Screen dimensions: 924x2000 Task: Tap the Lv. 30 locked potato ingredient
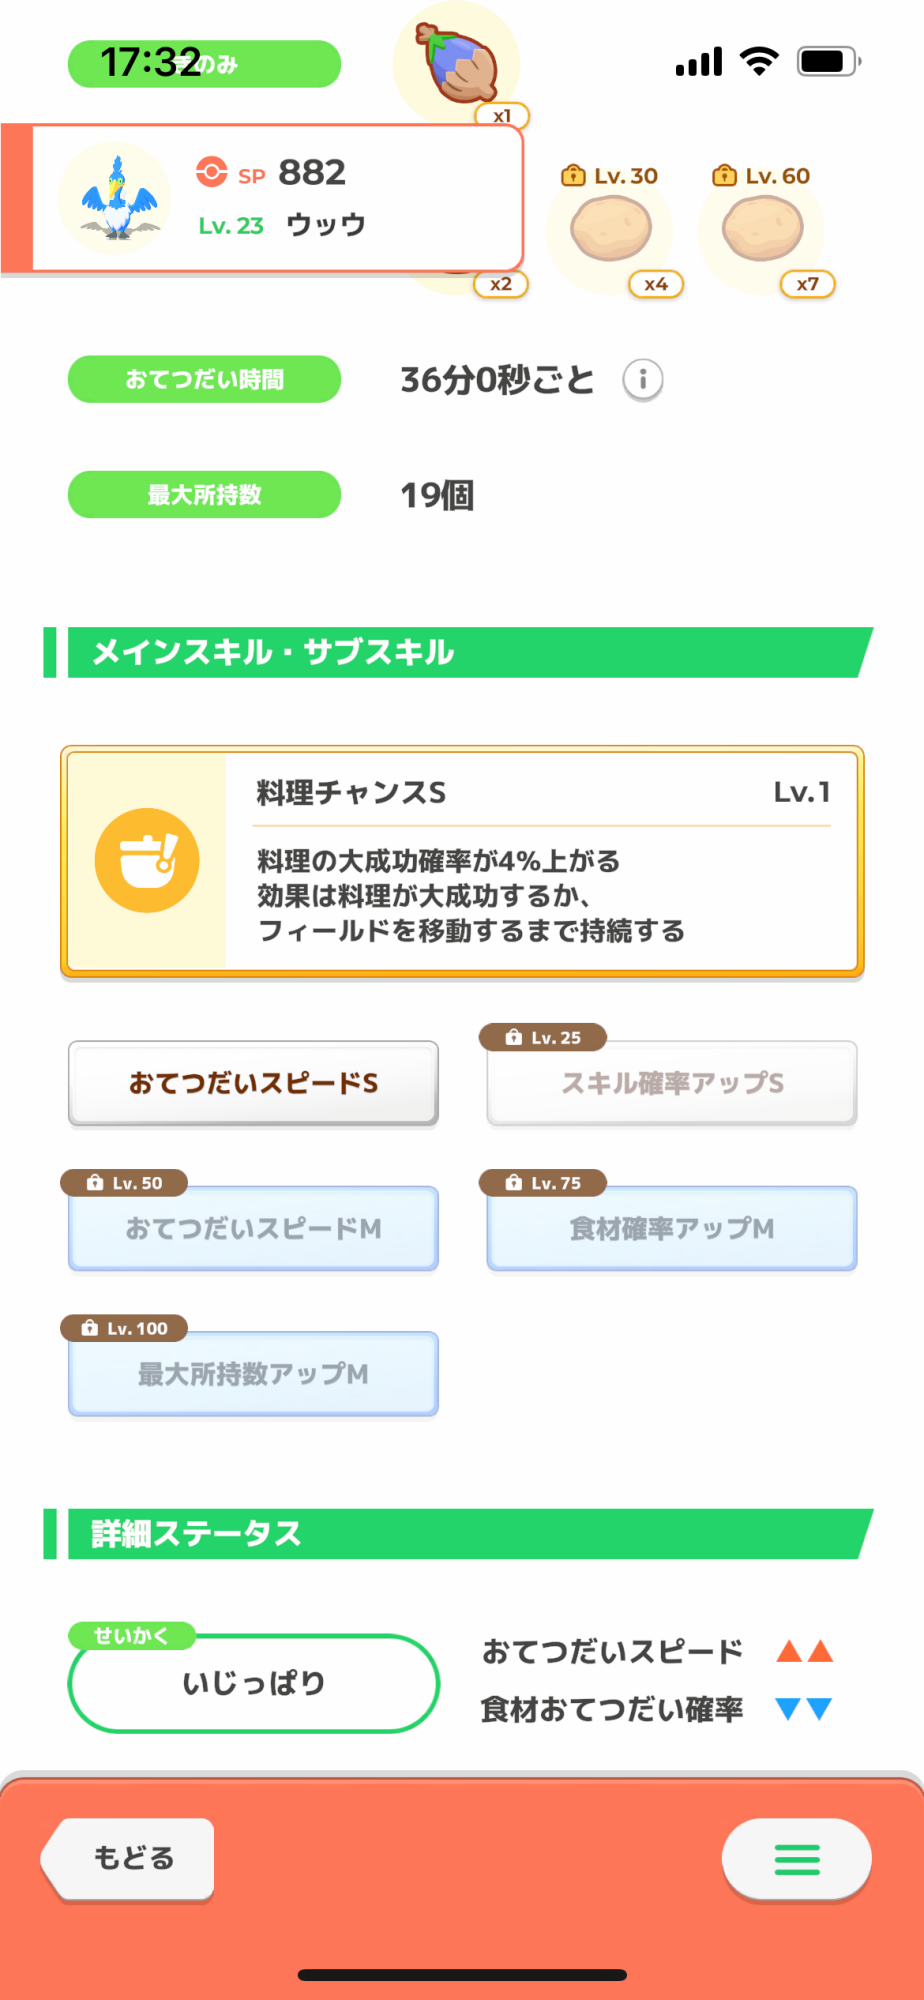(x=611, y=230)
